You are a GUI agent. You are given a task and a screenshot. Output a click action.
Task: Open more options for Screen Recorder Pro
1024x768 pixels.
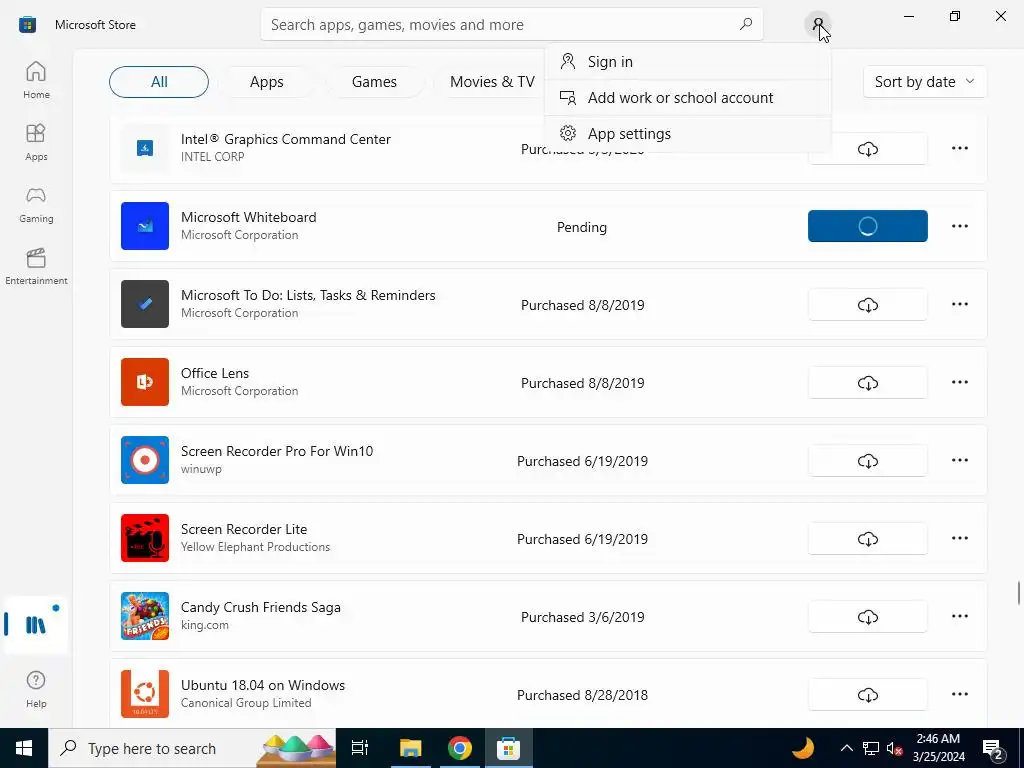click(959, 460)
